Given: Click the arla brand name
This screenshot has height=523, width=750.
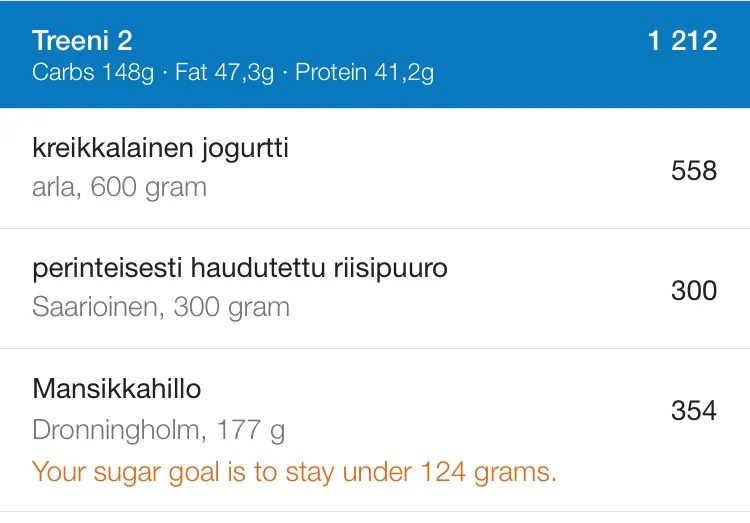Looking at the screenshot, I should pyautogui.click(x=53, y=187).
